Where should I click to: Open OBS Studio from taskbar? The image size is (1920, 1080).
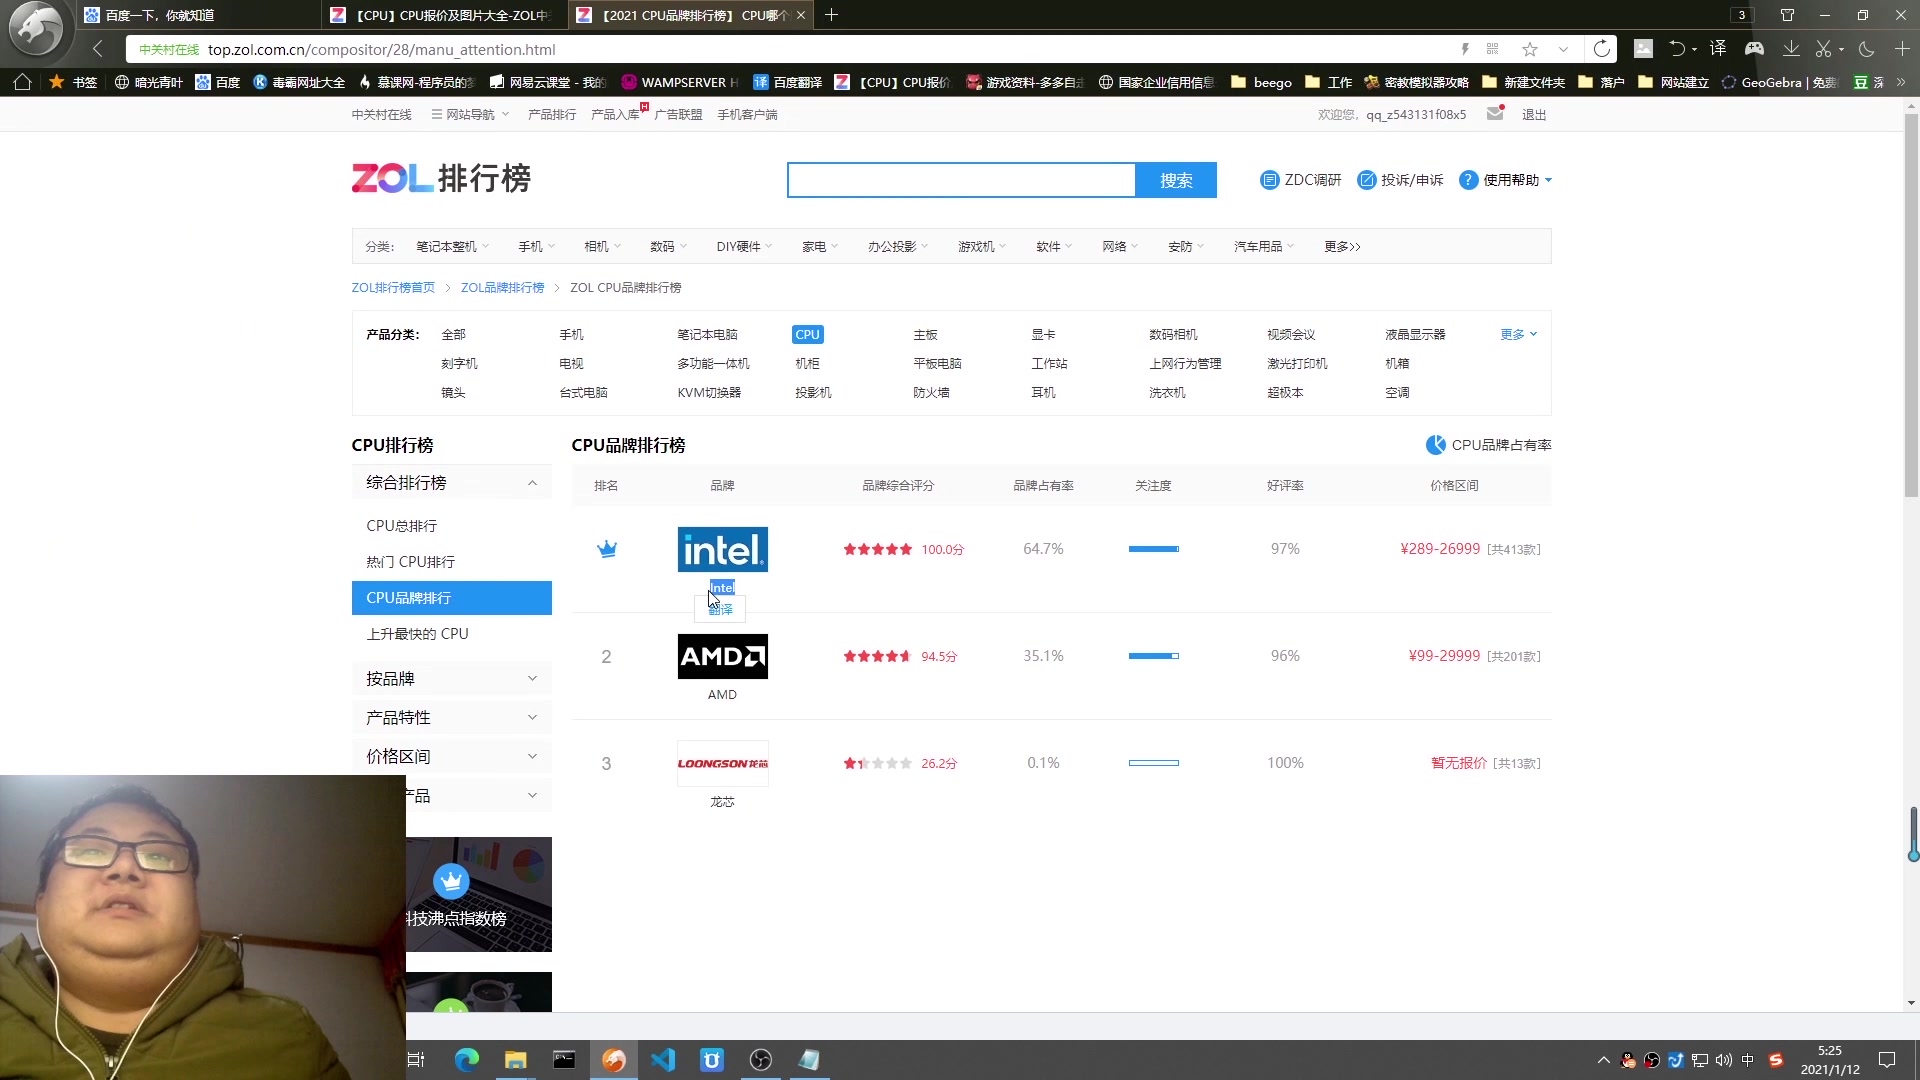tap(761, 1060)
